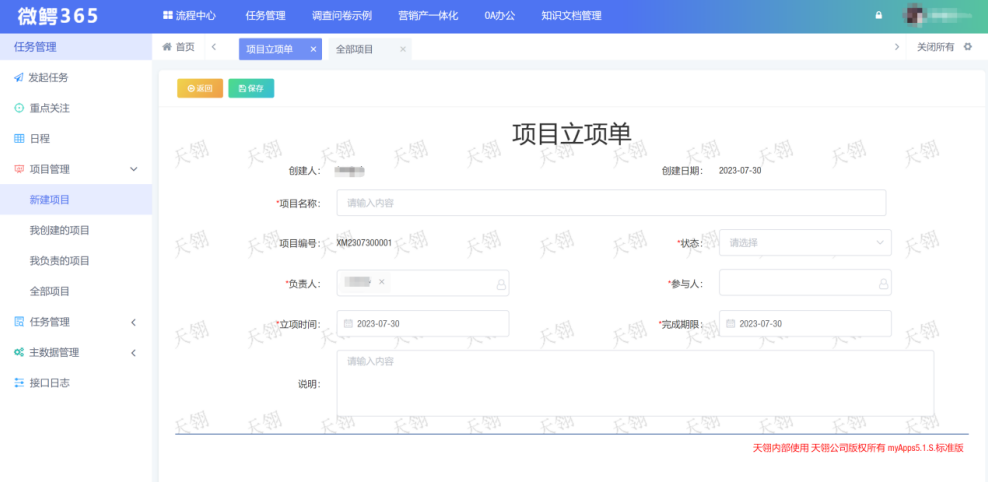
Task: Click the person icon in 参与人 field
Action: pos(883,284)
